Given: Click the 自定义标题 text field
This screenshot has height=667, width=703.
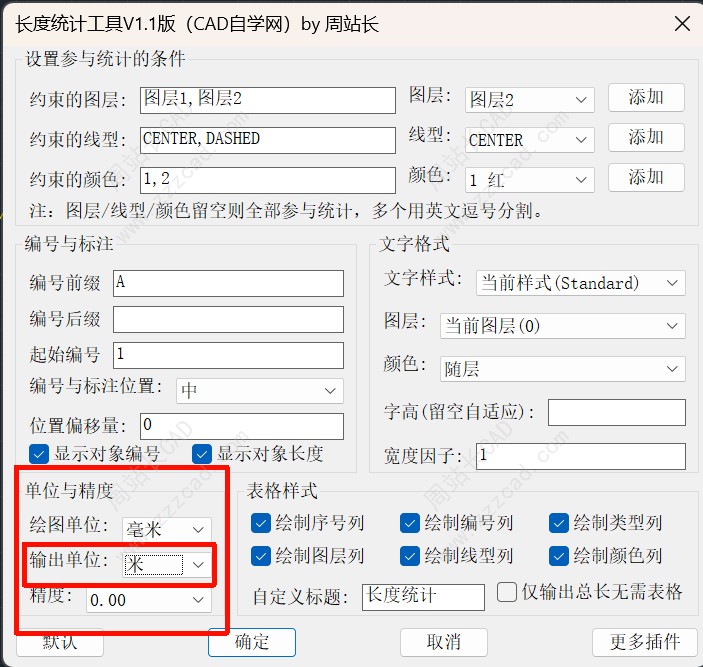Looking at the screenshot, I should point(422,597).
